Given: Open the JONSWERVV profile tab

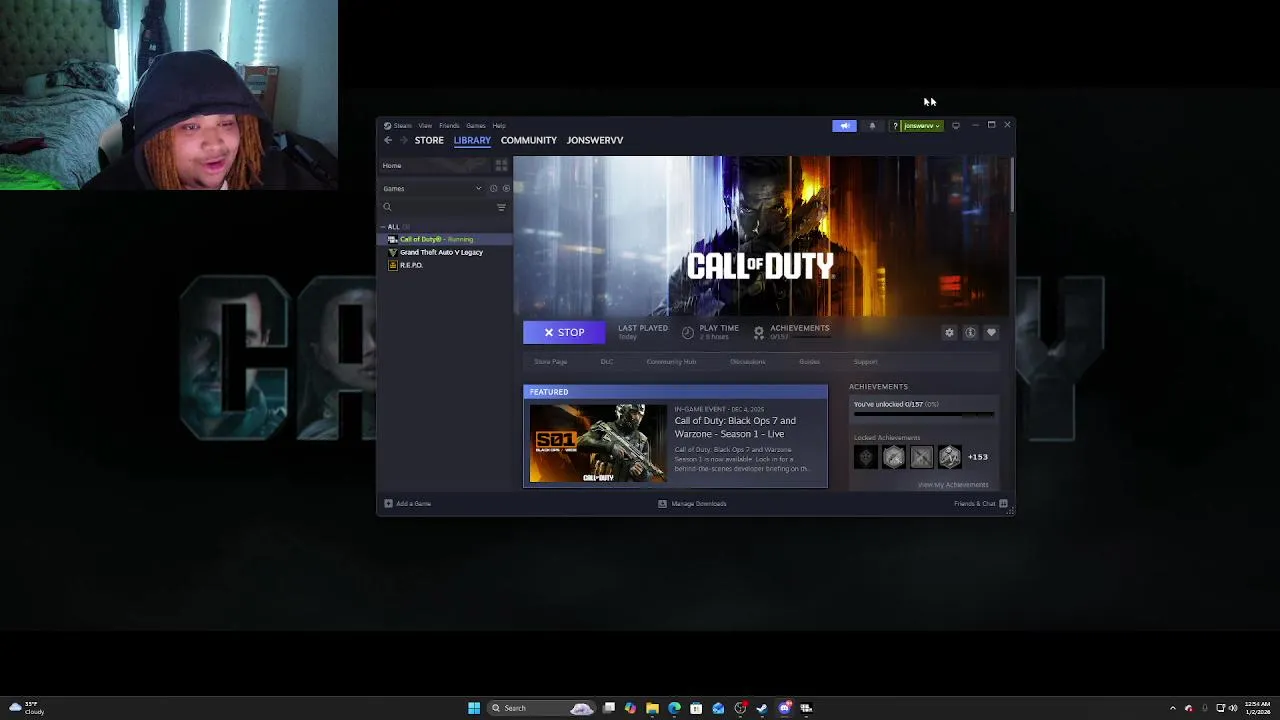Looking at the screenshot, I should (595, 140).
